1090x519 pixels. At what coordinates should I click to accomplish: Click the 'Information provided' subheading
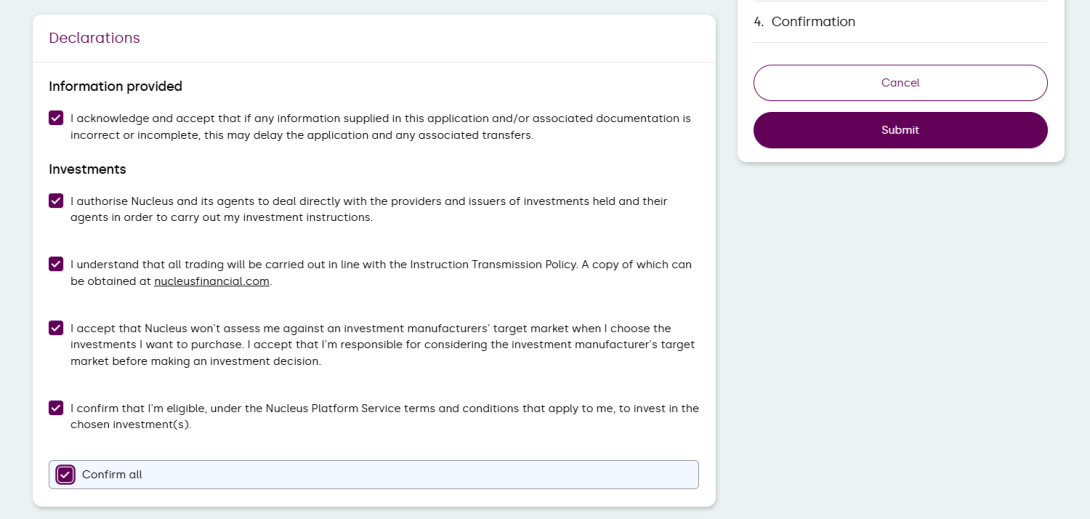[115, 86]
